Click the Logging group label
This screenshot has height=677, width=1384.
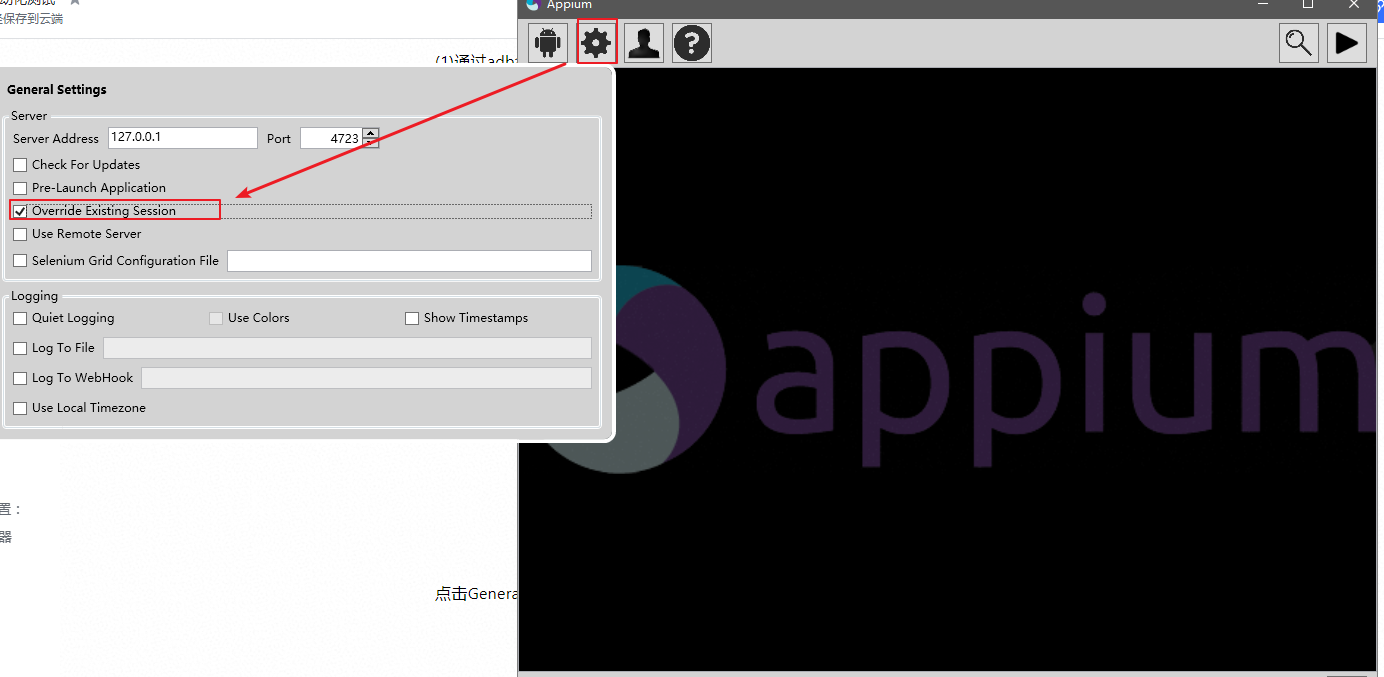(x=35, y=296)
